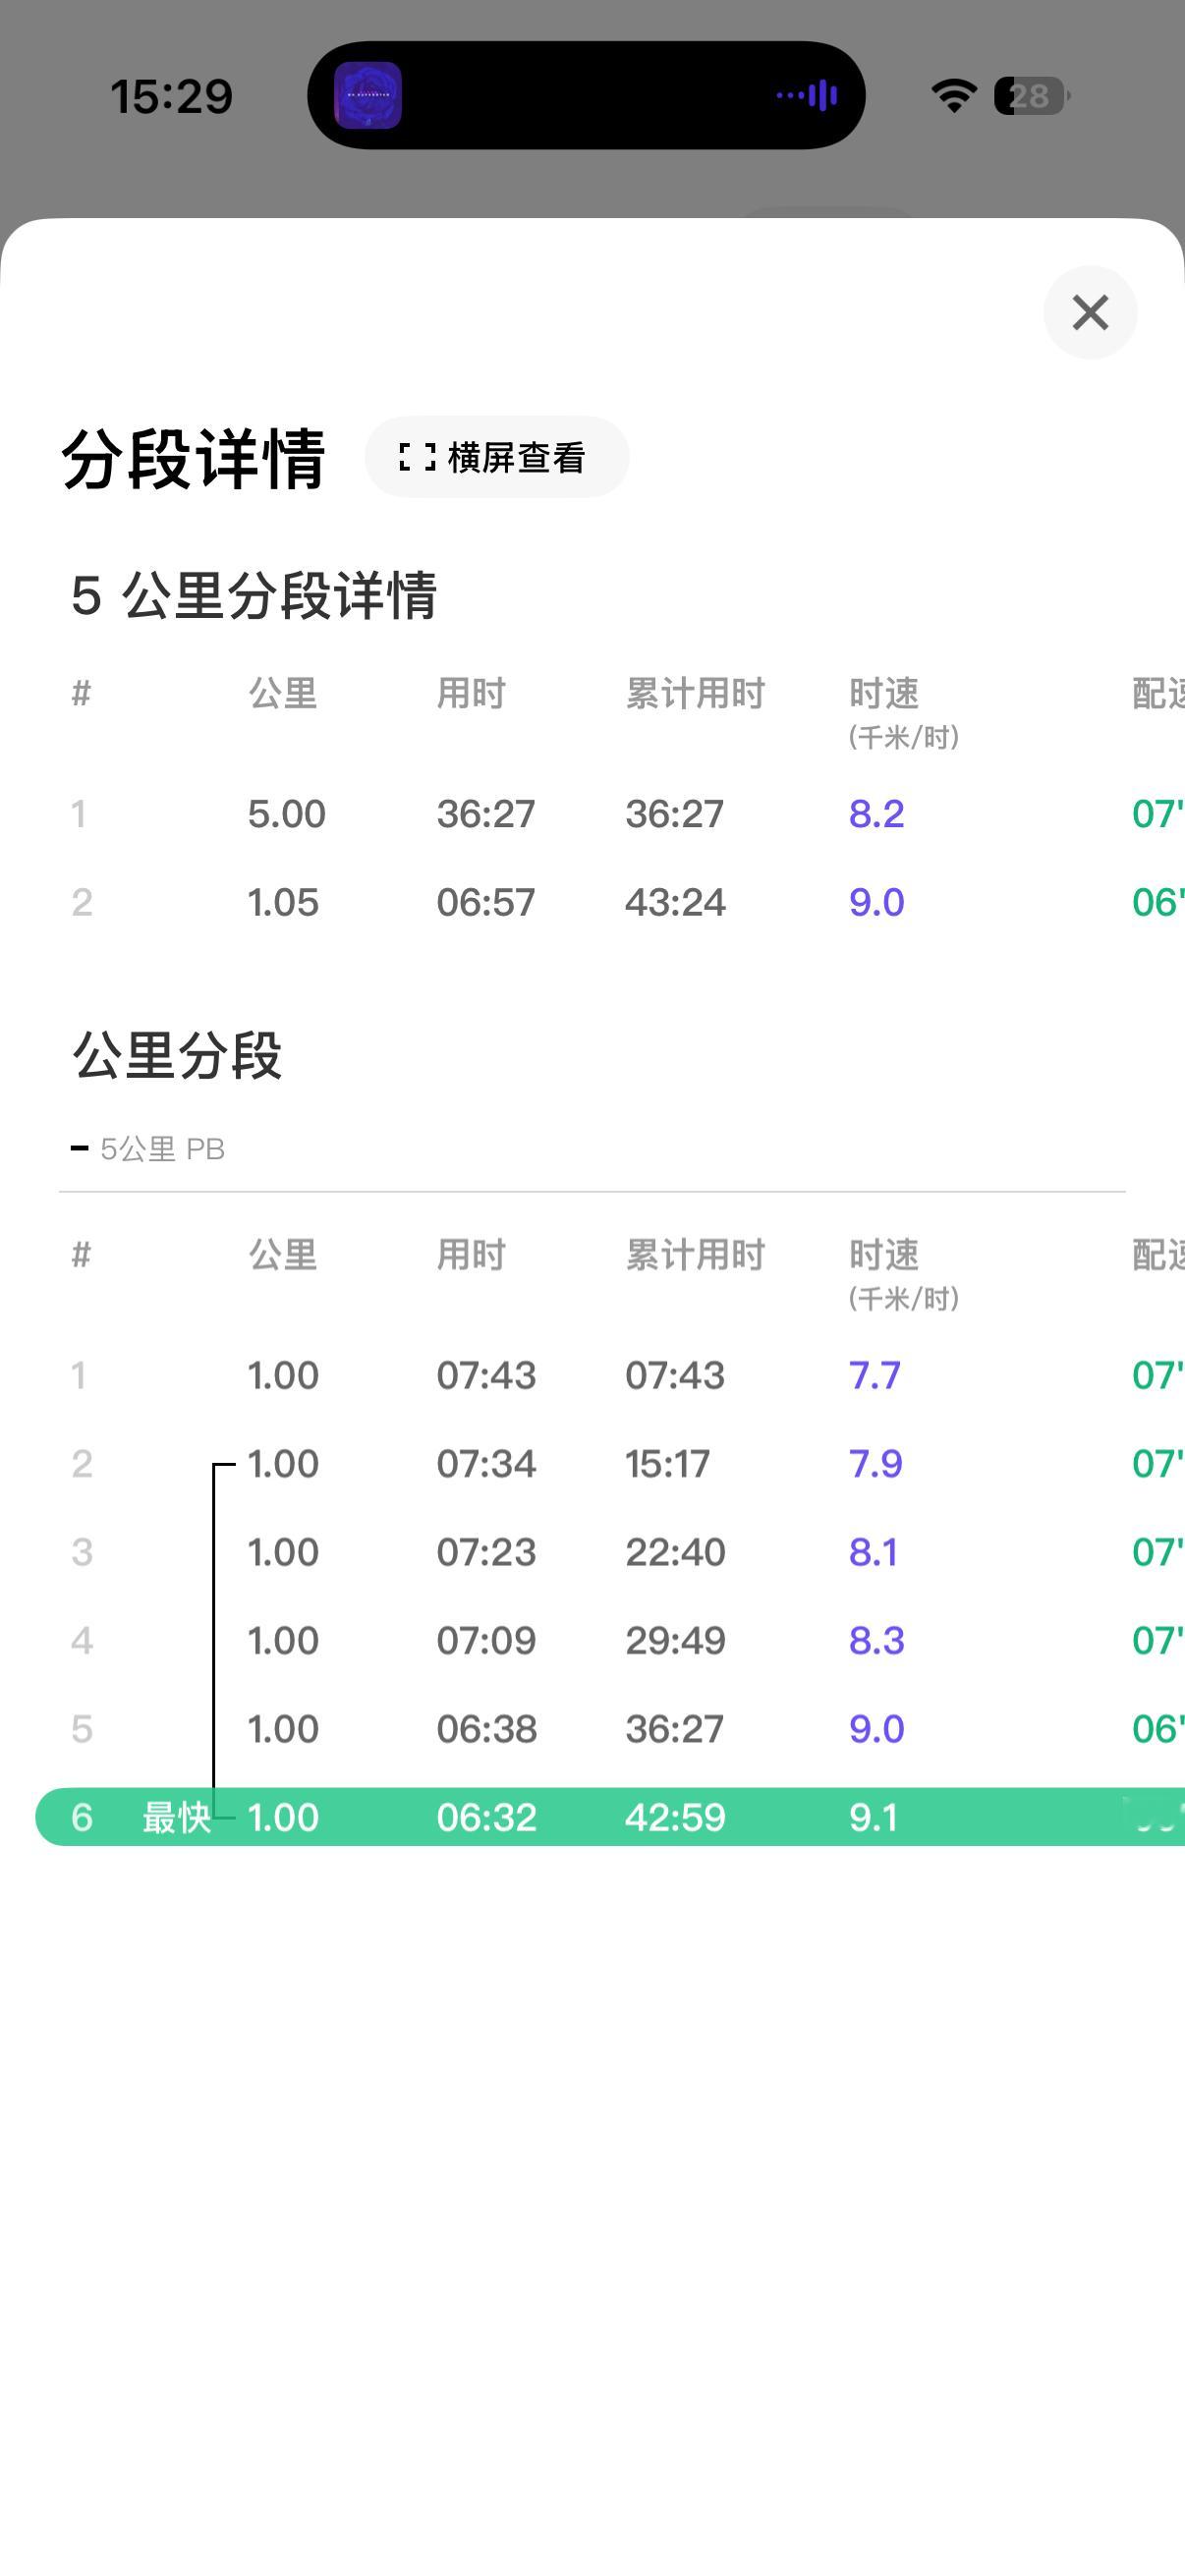Viewport: 1185px width, 2576px height.
Task: Tap speed value 8.1
Action: [873, 1552]
